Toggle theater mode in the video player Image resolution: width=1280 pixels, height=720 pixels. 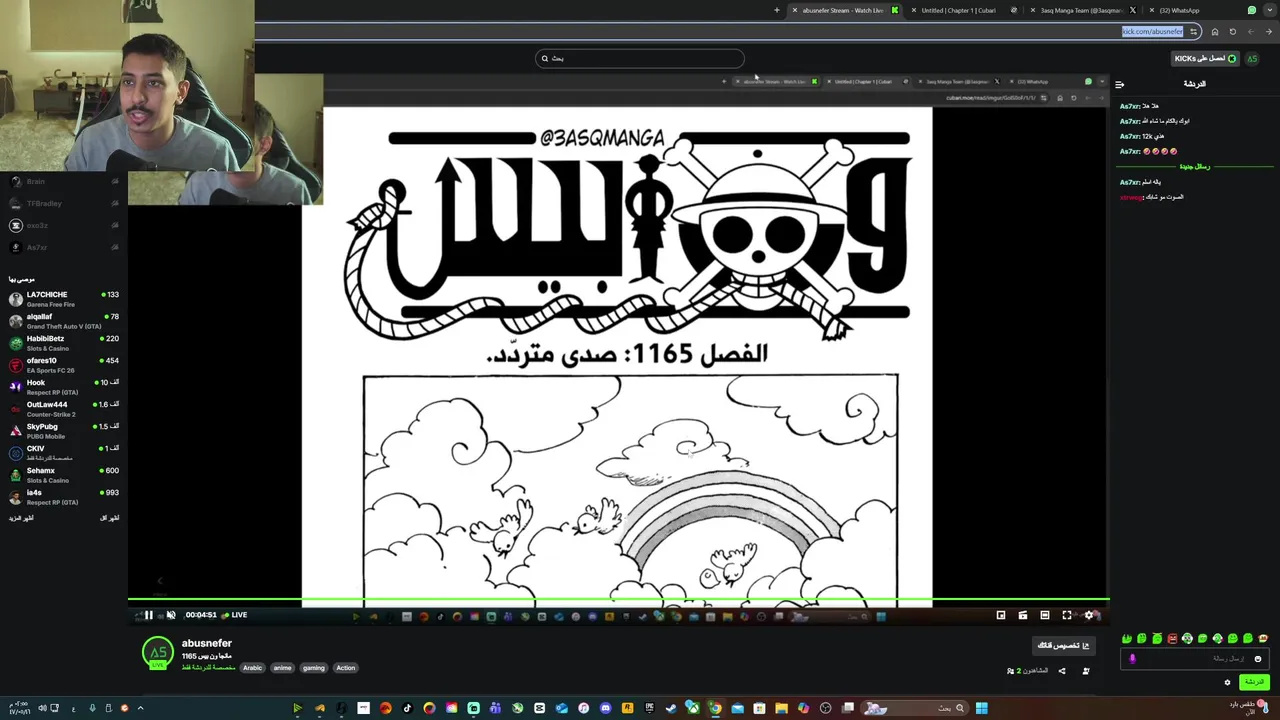[1045, 615]
